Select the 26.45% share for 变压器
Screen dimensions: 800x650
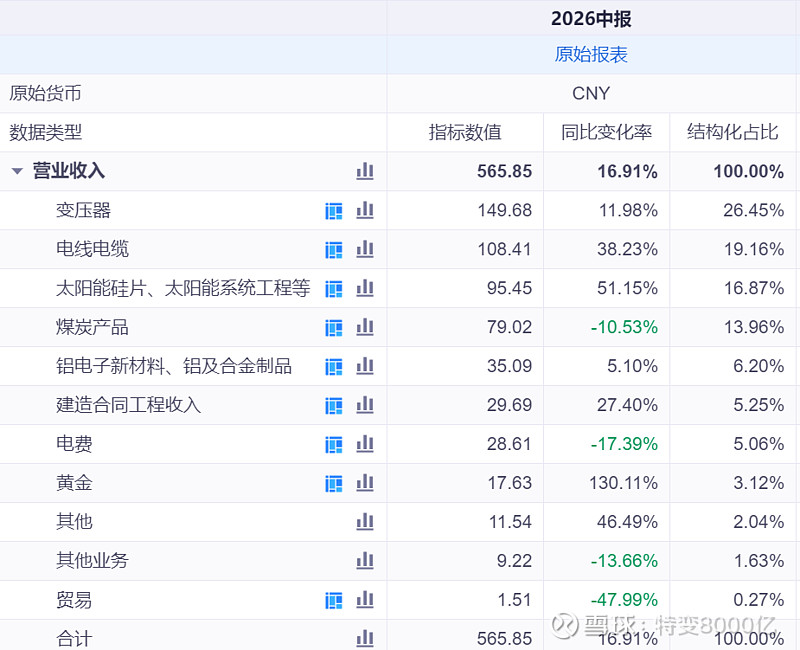tap(754, 210)
